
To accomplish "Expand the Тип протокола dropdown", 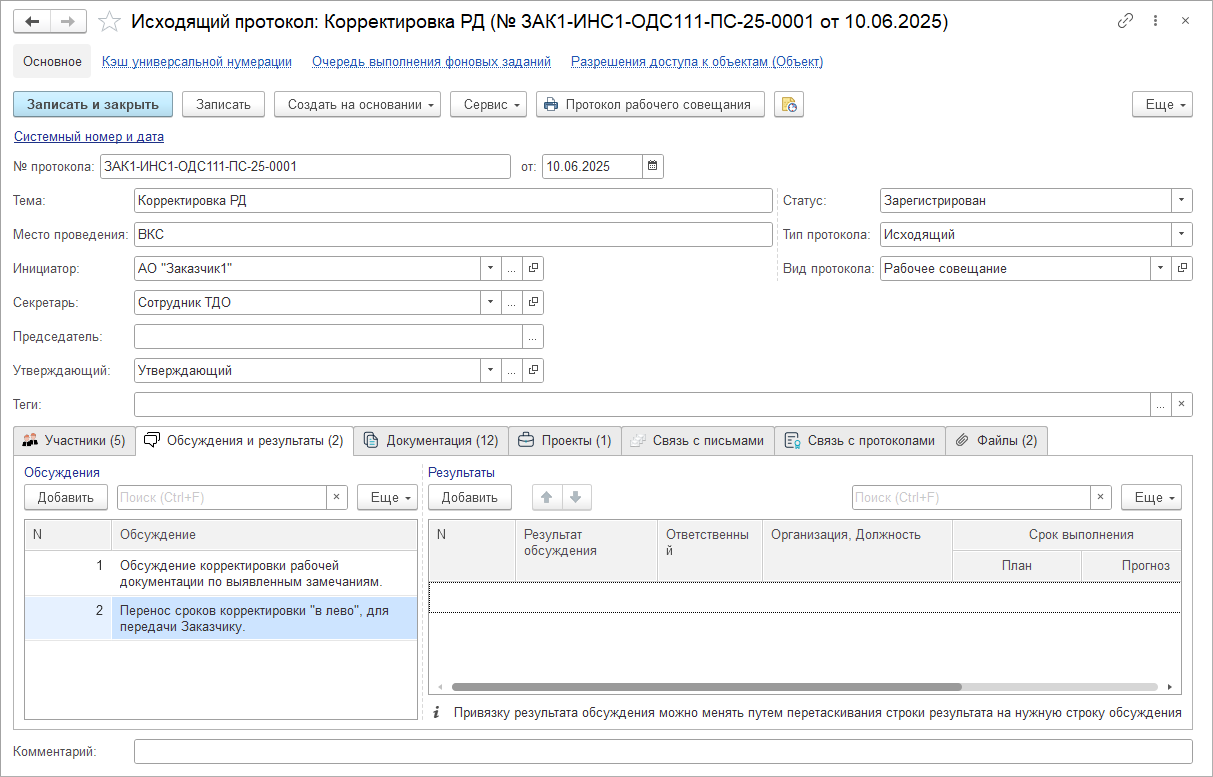I will point(1181,235).
